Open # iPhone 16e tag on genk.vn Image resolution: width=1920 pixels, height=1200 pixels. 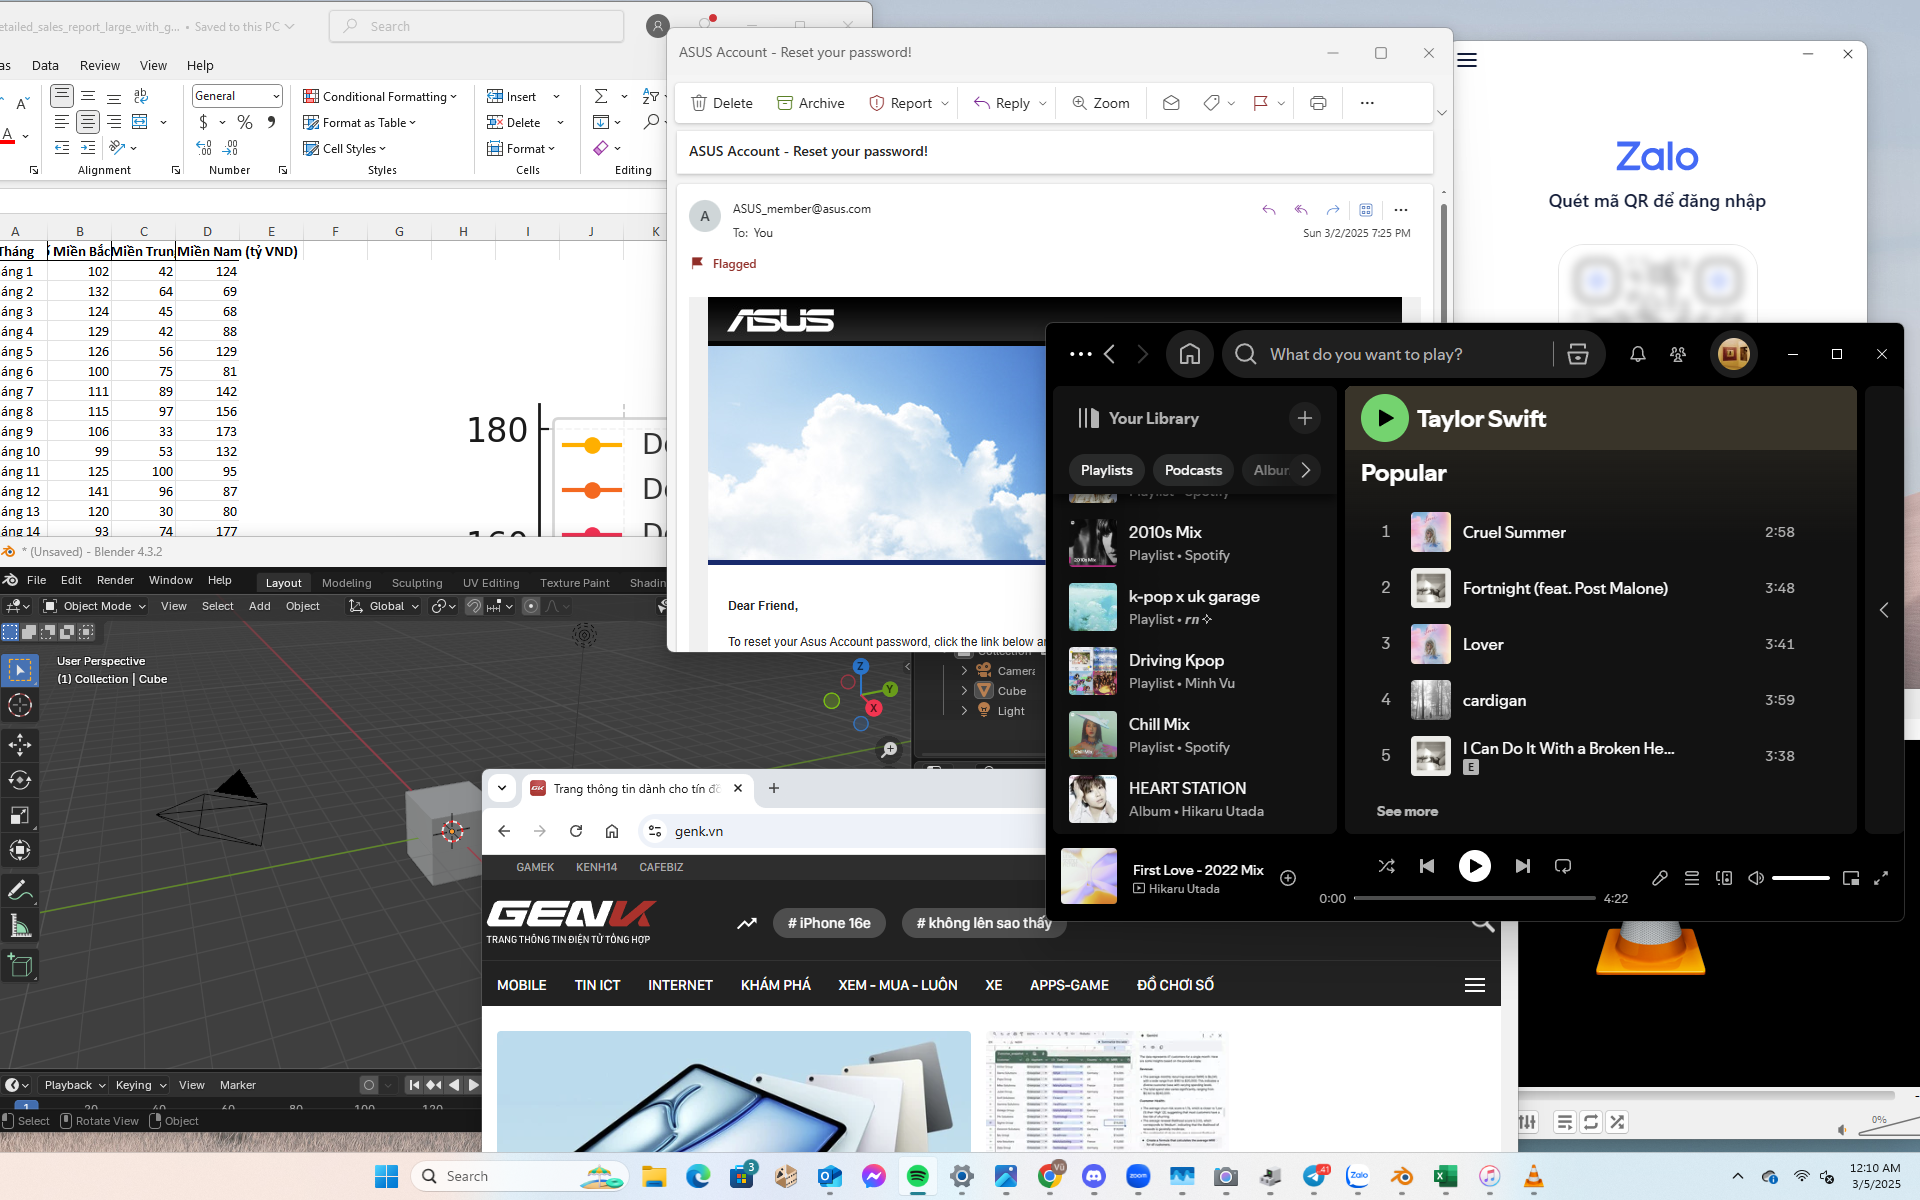[829, 923]
